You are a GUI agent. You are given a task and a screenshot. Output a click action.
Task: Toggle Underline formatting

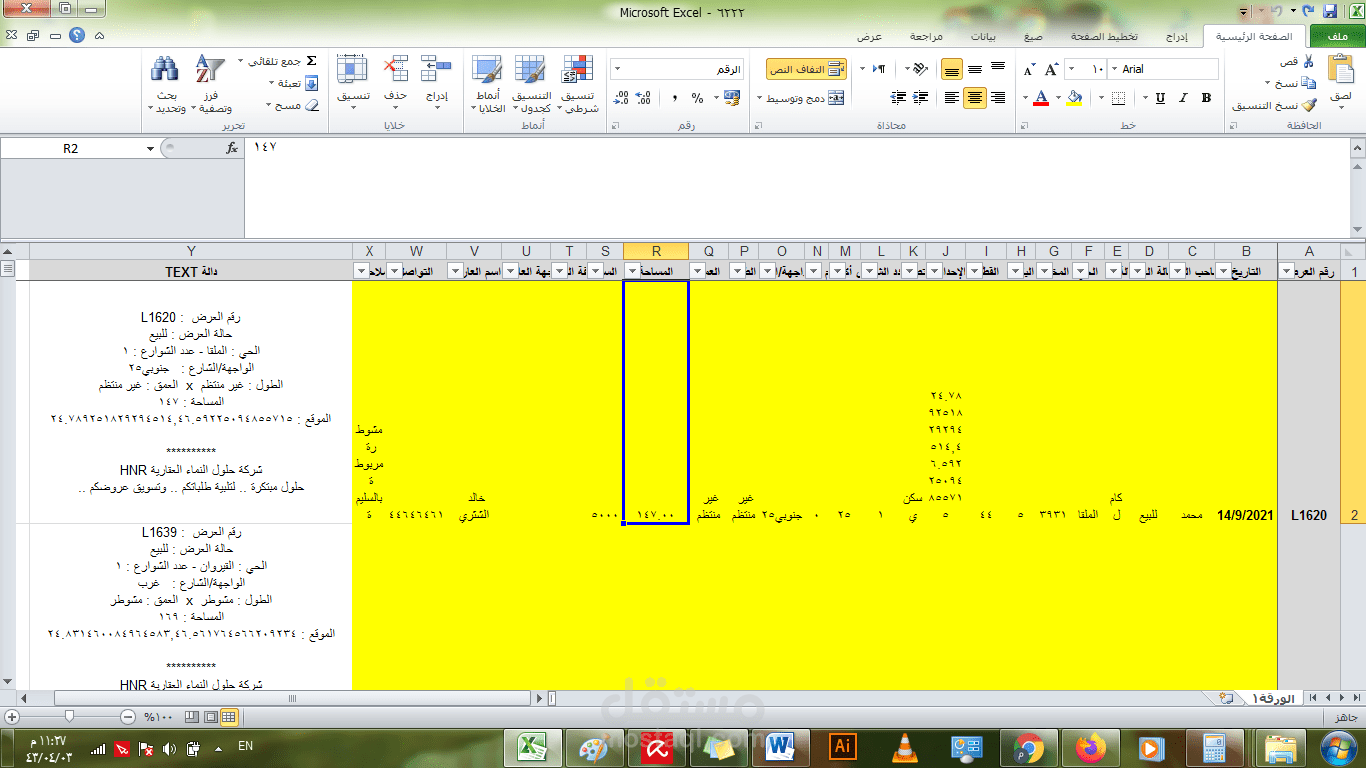[1160, 98]
